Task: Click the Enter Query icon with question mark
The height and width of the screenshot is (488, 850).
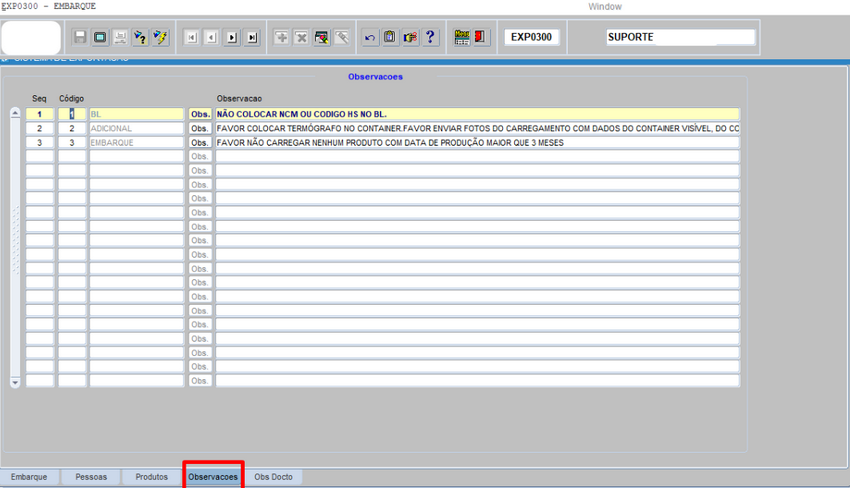Action: click(141, 37)
